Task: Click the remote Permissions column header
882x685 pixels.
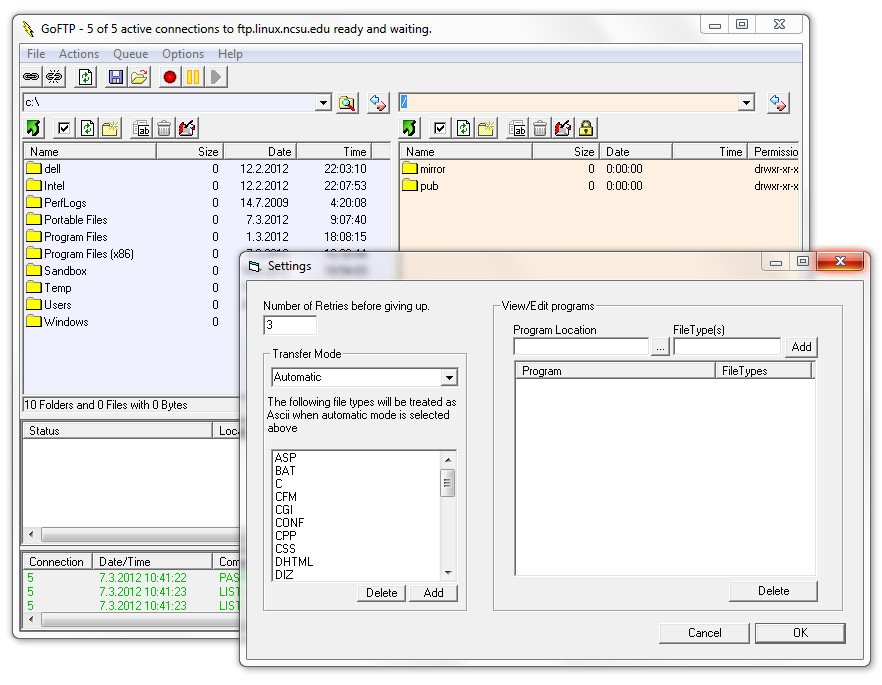Action: pos(773,151)
